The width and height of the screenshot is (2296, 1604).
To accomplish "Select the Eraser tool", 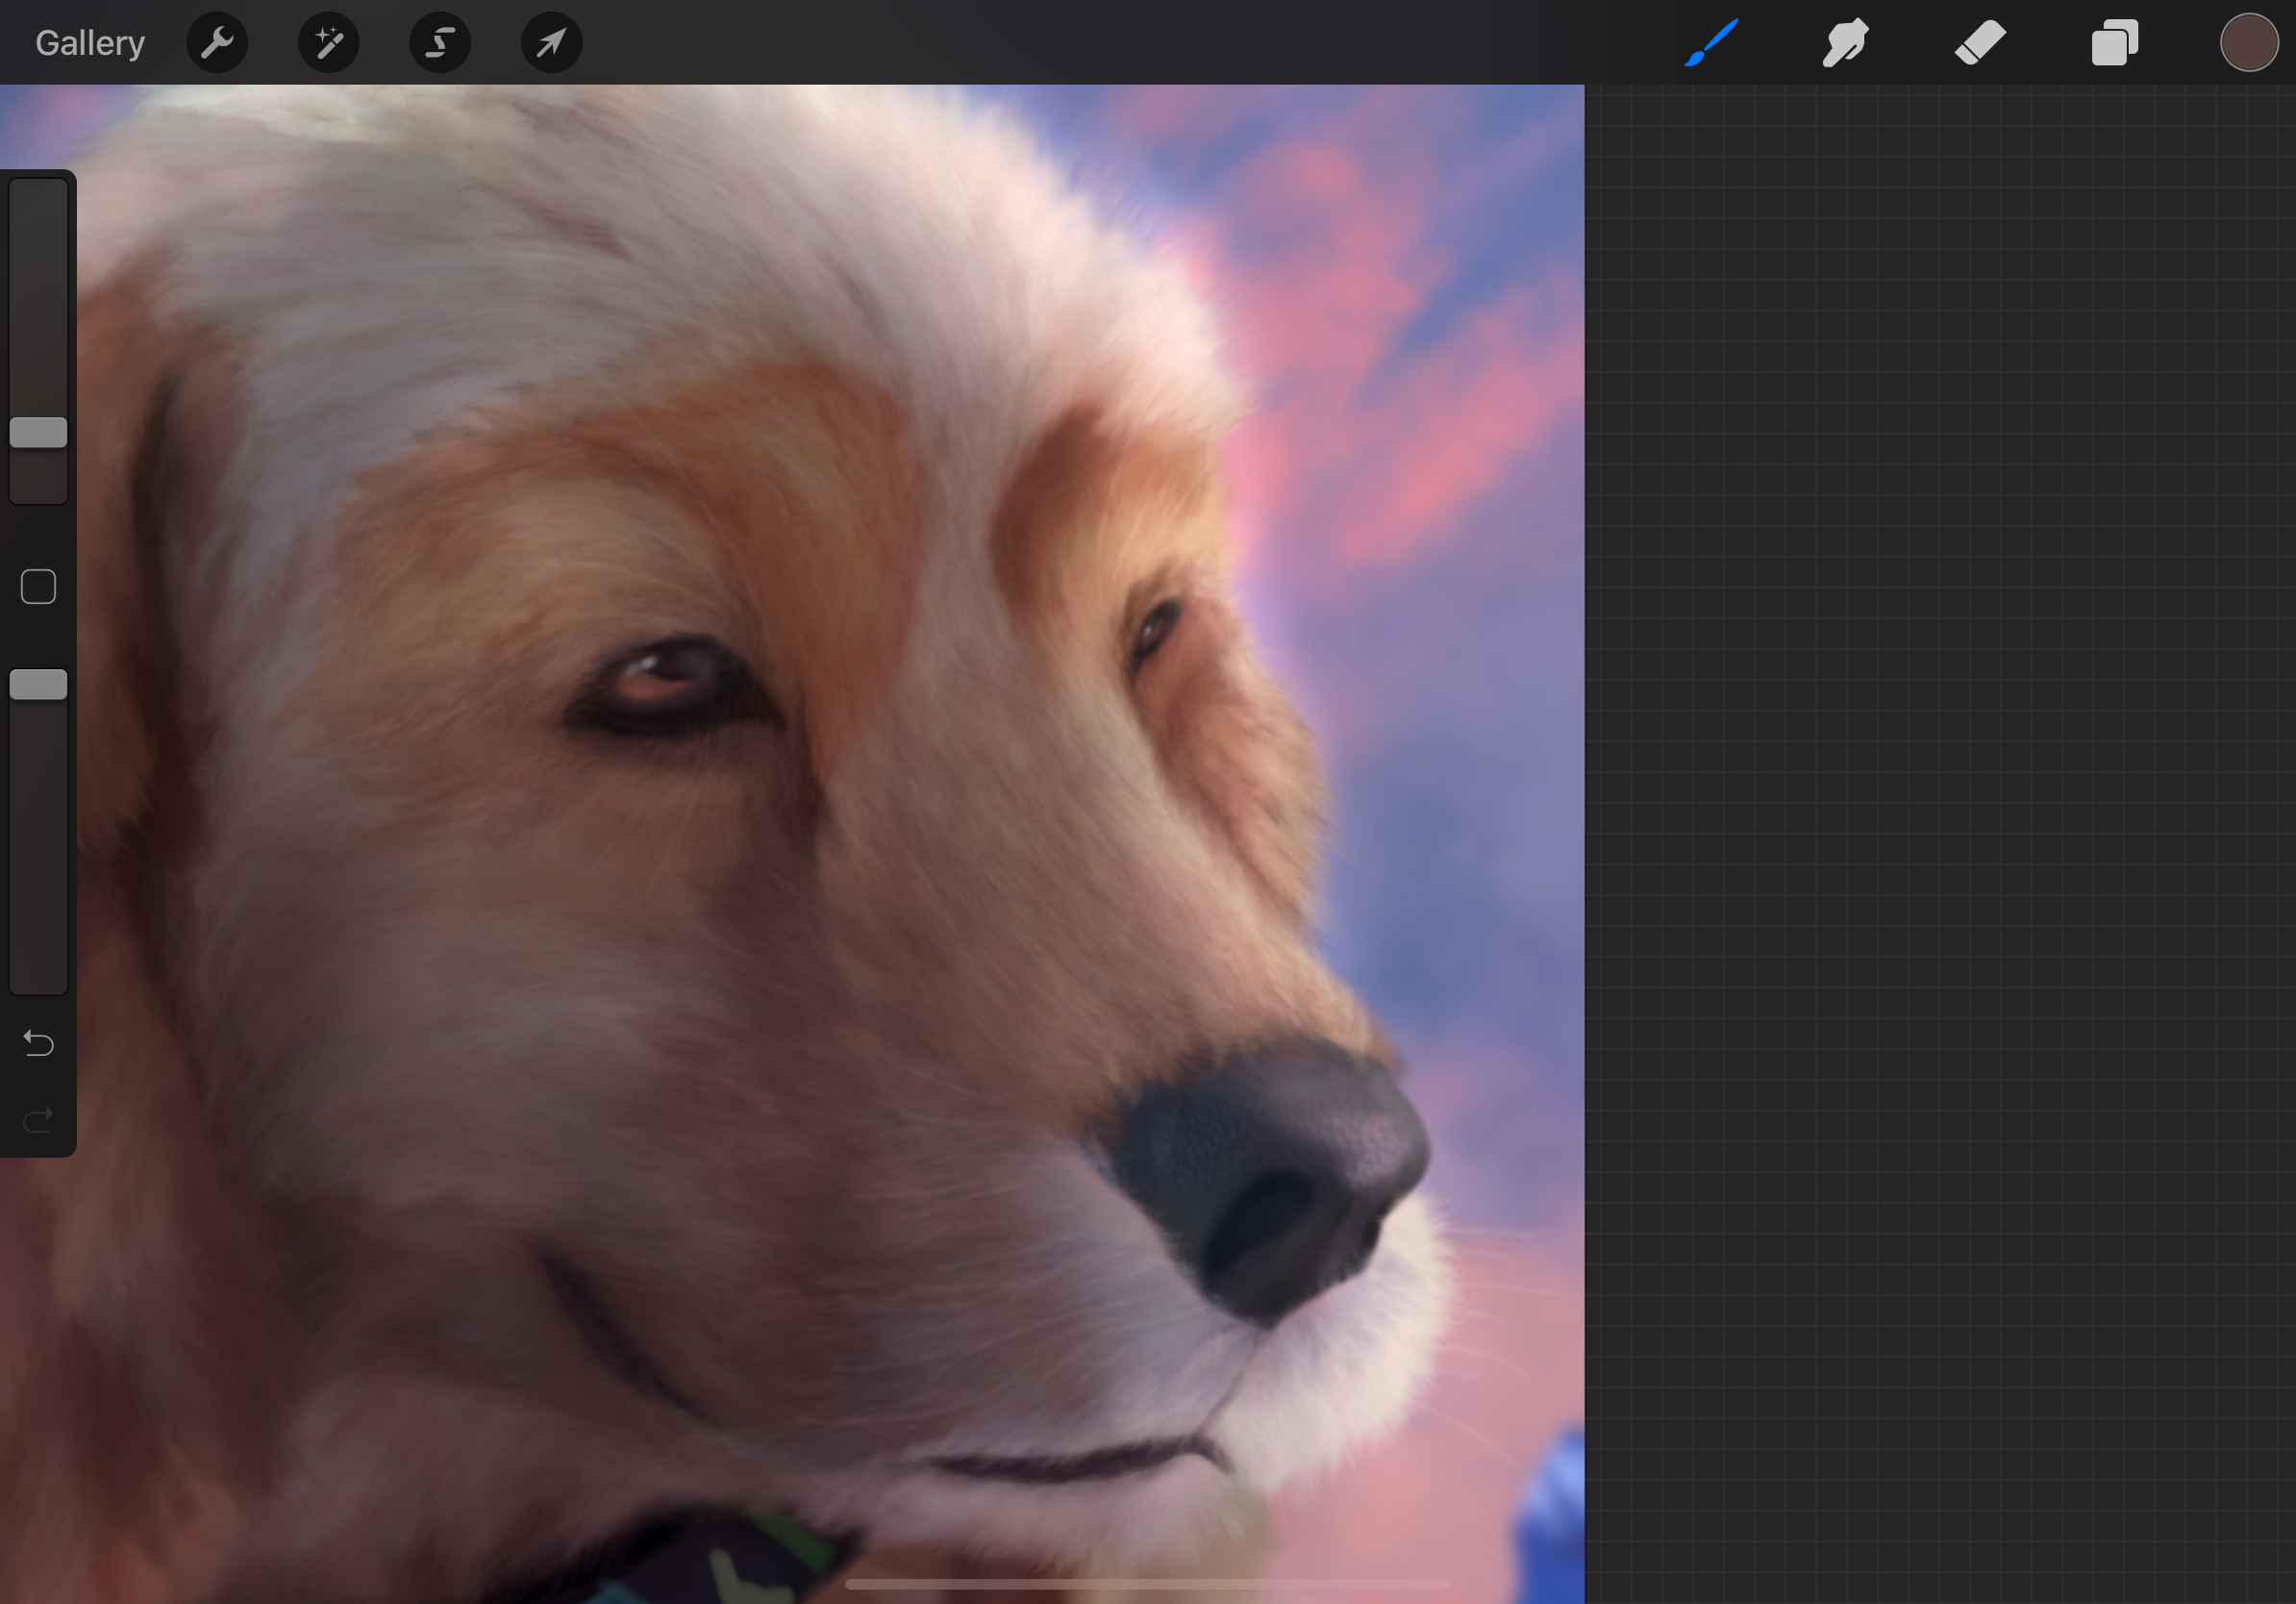I will 1980,43.
